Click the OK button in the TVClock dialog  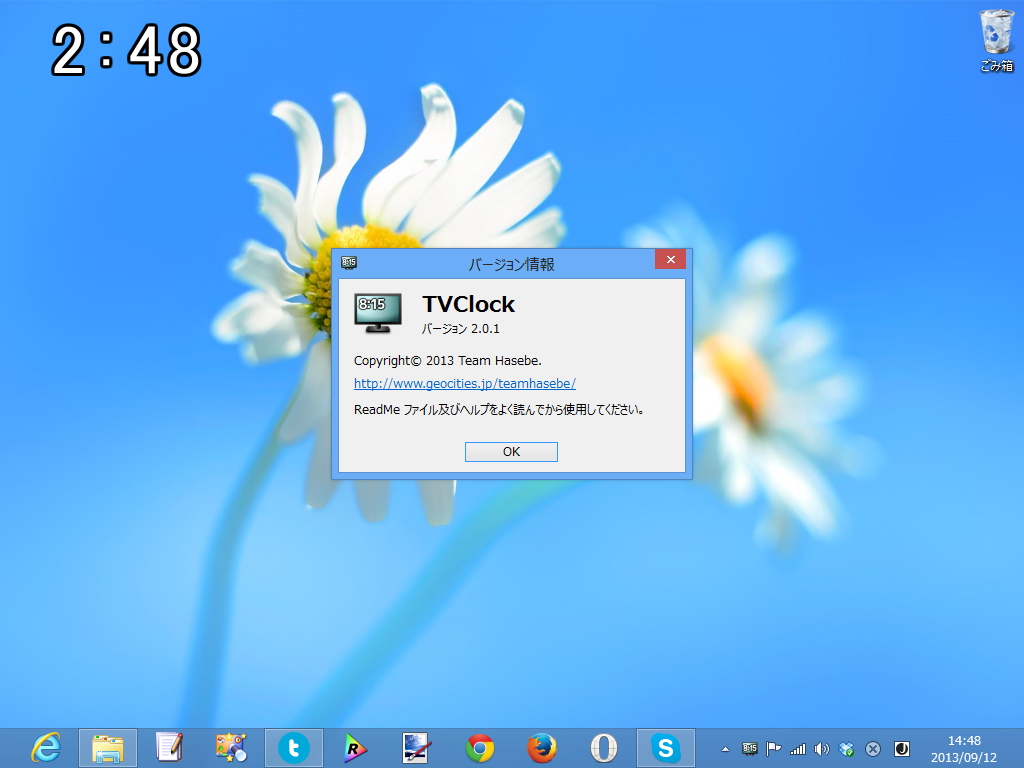coord(510,451)
